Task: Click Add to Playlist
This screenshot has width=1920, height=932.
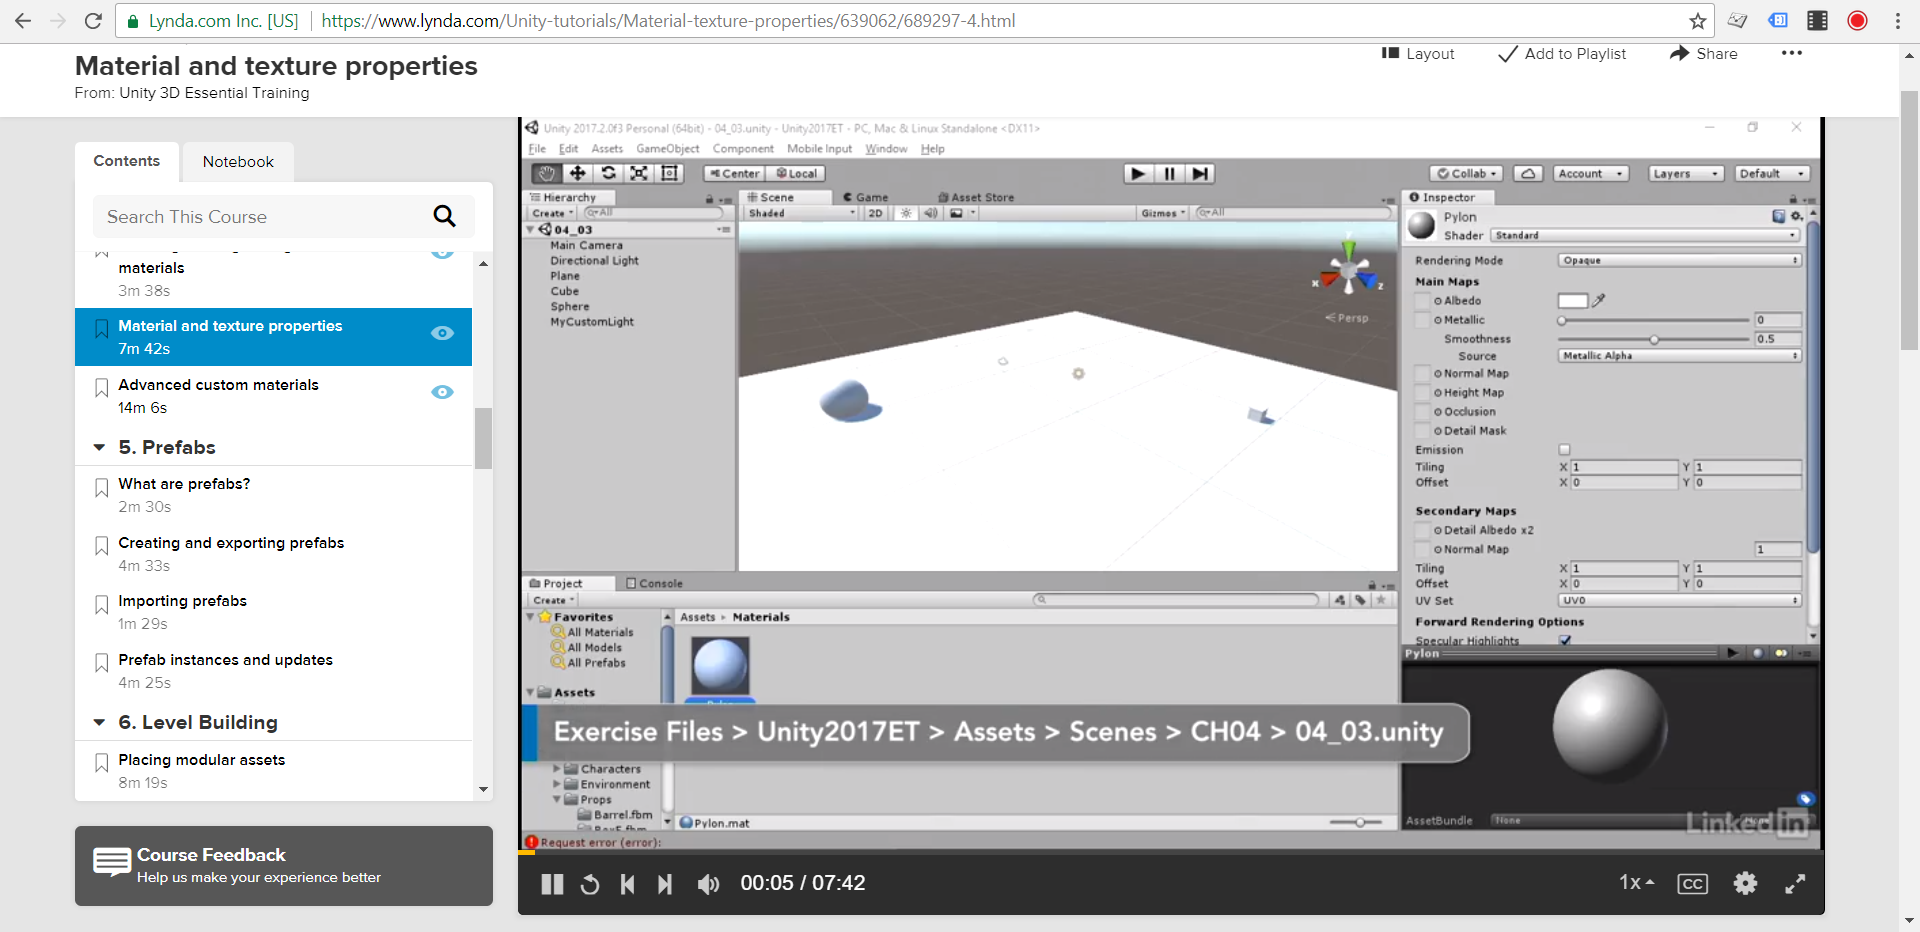Action: [1562, 54]
